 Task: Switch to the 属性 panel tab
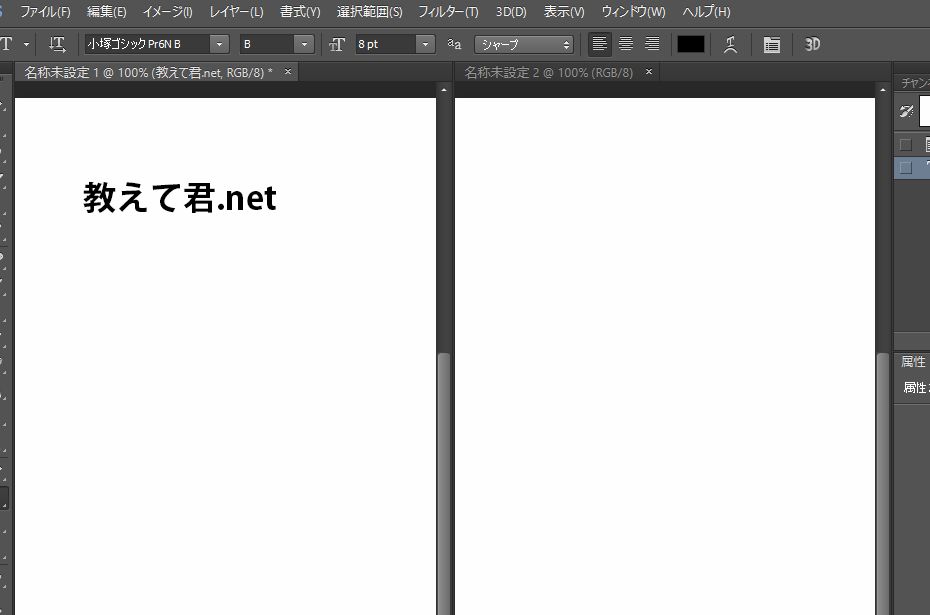click(x=913, y=361)
